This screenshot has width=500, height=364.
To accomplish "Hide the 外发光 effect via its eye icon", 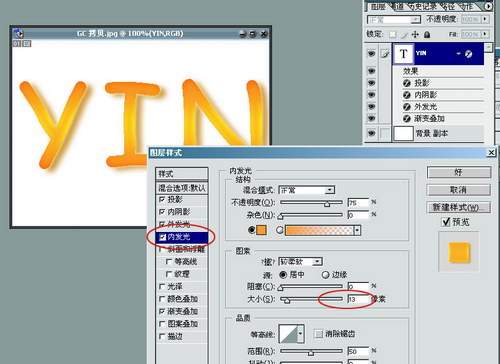I will coord(371,107).
